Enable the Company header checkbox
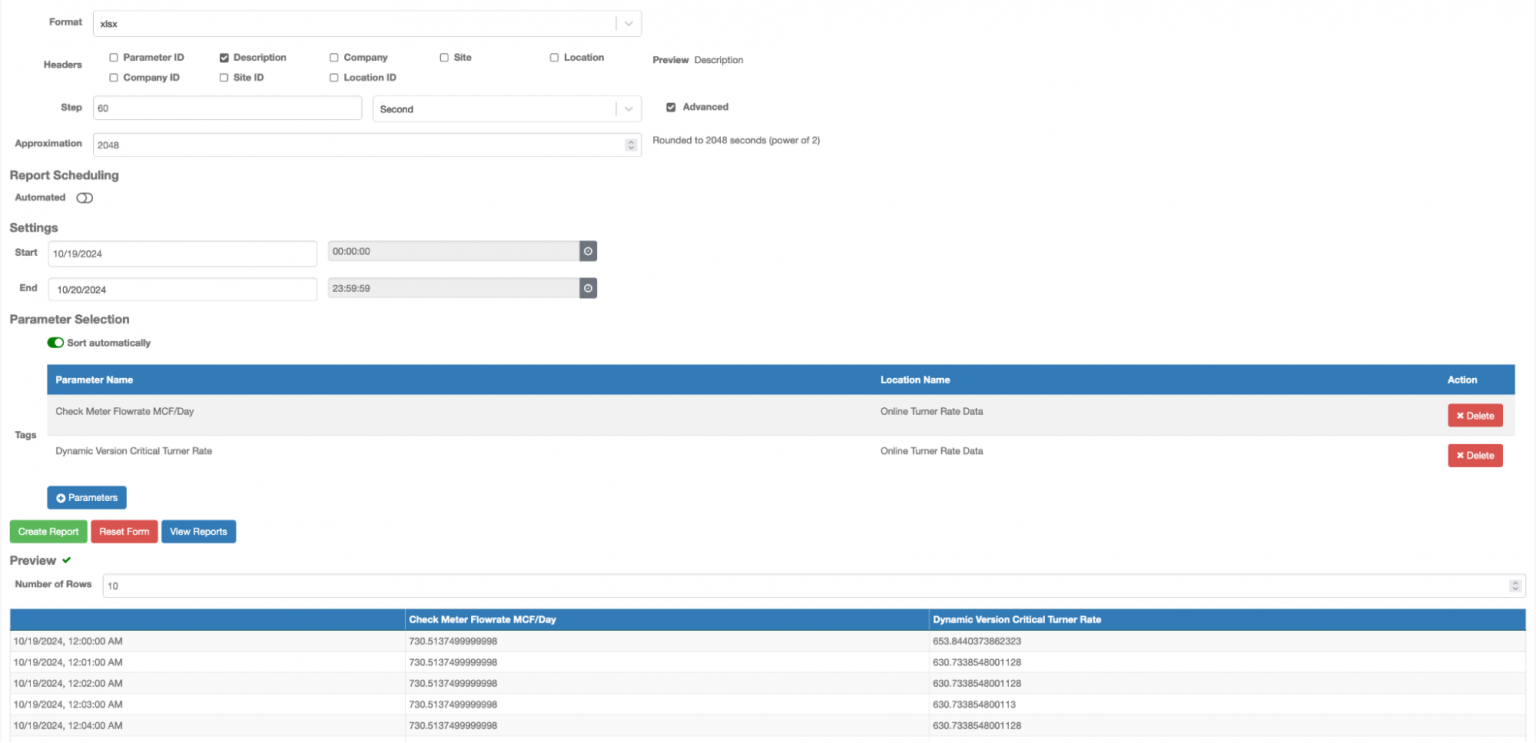This screenshot has width=1536, height=743. [333, 57]
